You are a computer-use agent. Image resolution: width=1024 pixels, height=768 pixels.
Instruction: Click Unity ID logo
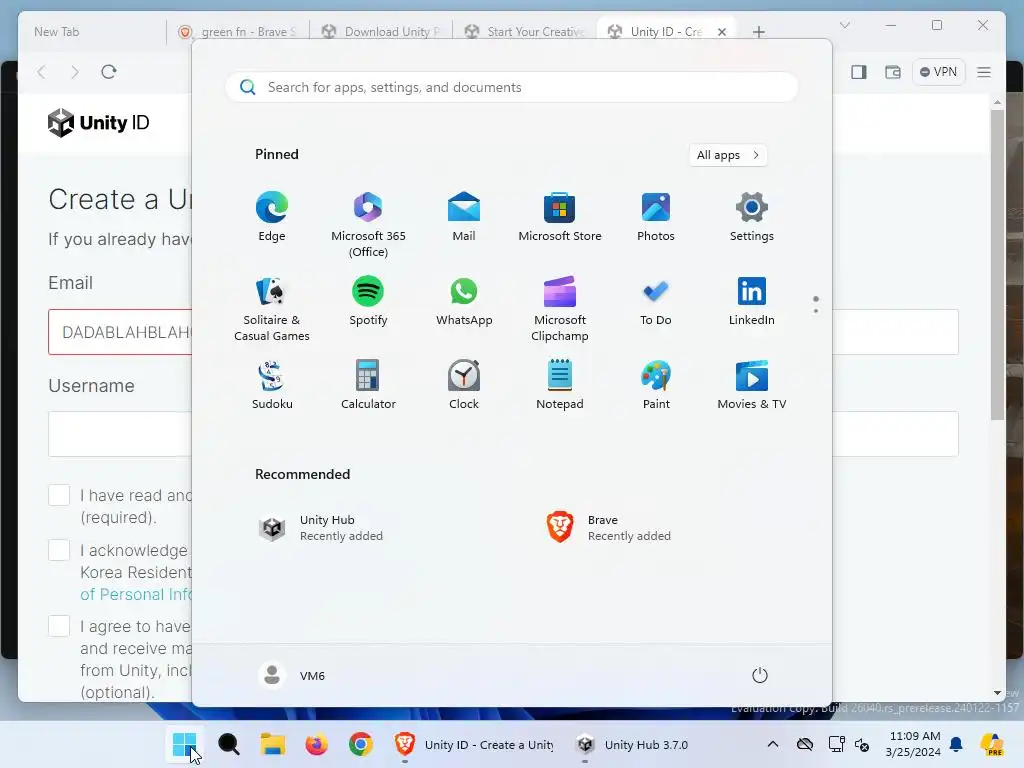(99, 123)
